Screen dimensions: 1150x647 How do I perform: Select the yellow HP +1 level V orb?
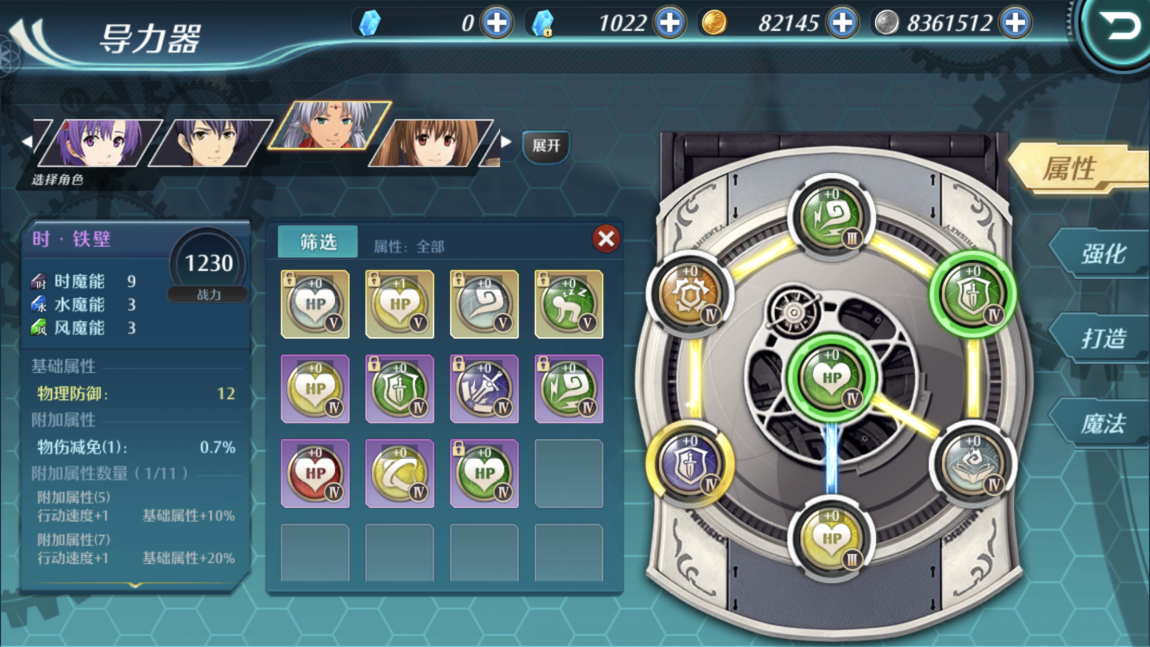pos(400,304)
